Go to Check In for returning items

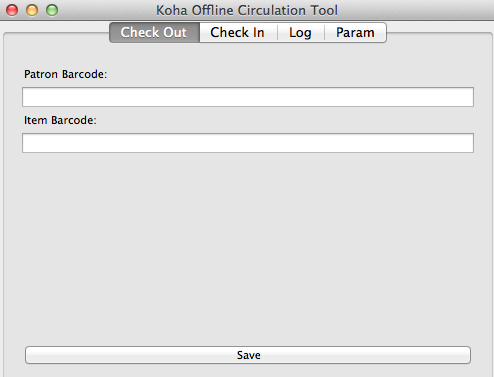tap(238, 33)
